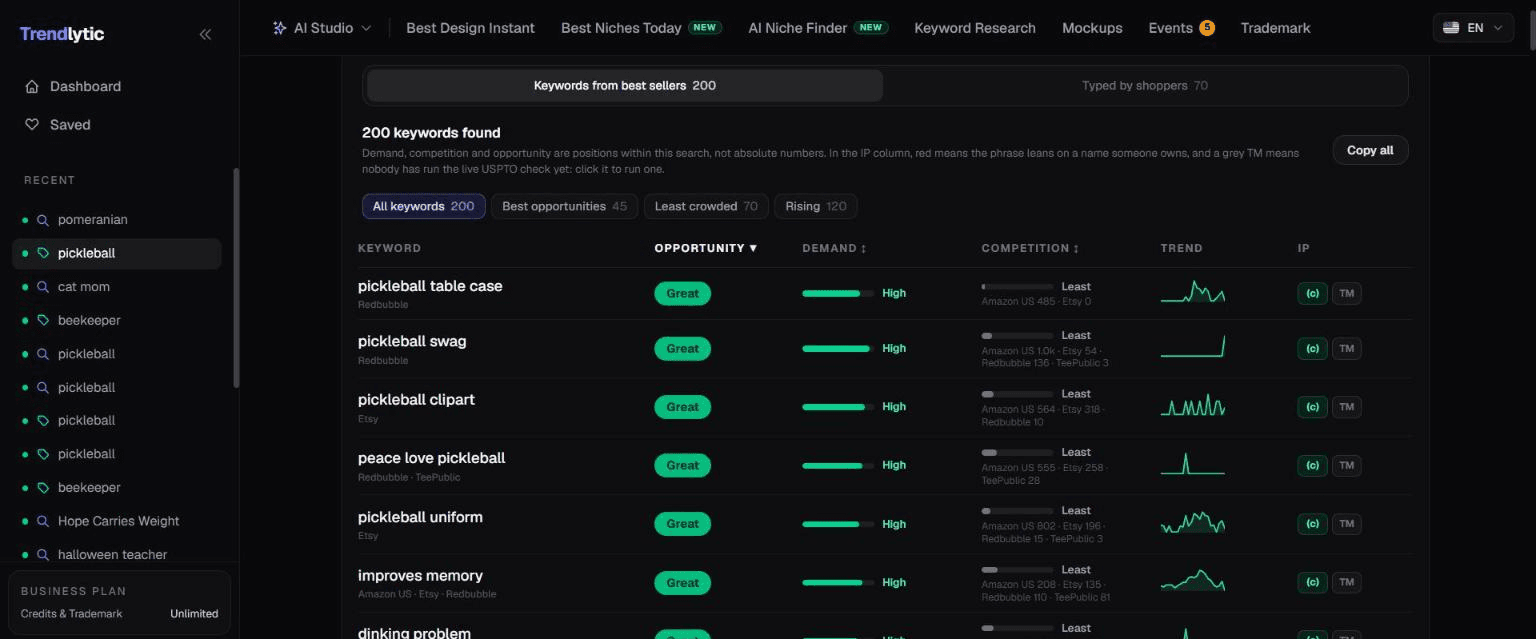Click the Dashboard home icon

pos(32,87)
